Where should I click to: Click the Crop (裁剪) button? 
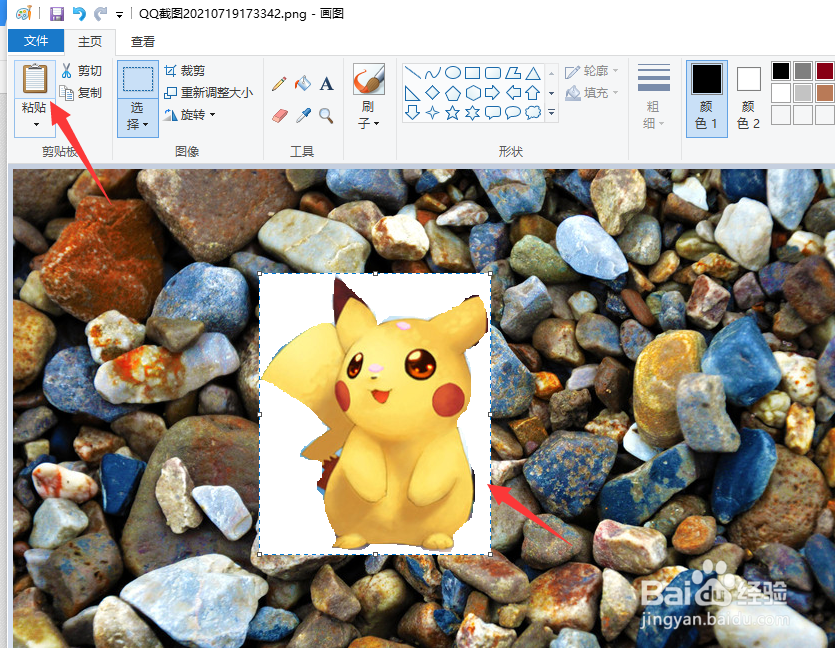pos(185,70)
